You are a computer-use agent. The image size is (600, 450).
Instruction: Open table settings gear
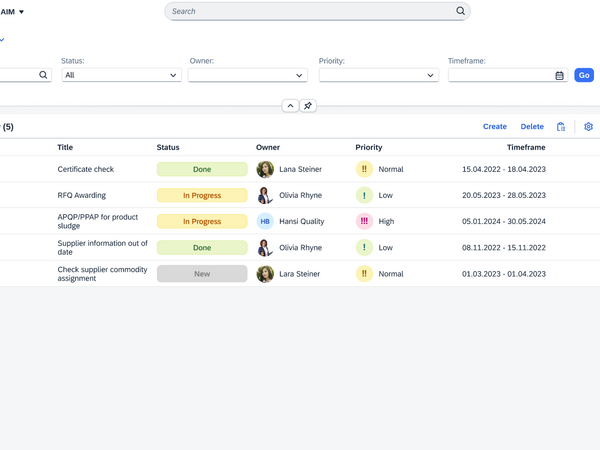(588, 127)
